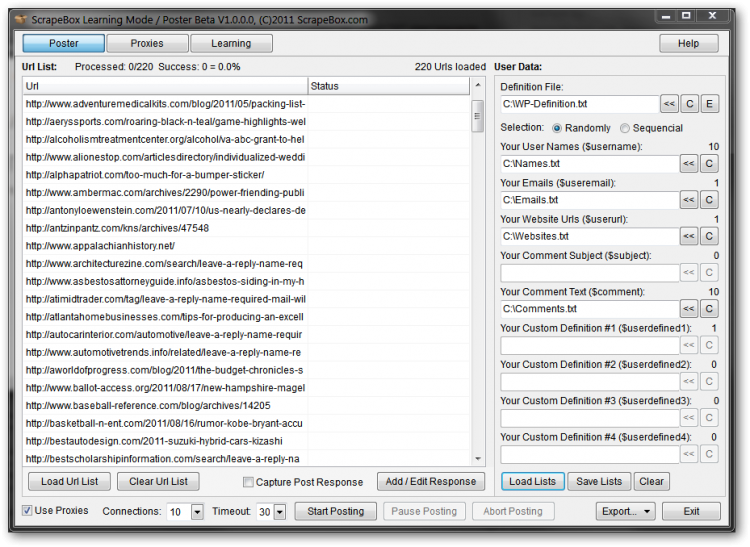
Task: Clear the Website Urls file field
Action: point(709,236)
